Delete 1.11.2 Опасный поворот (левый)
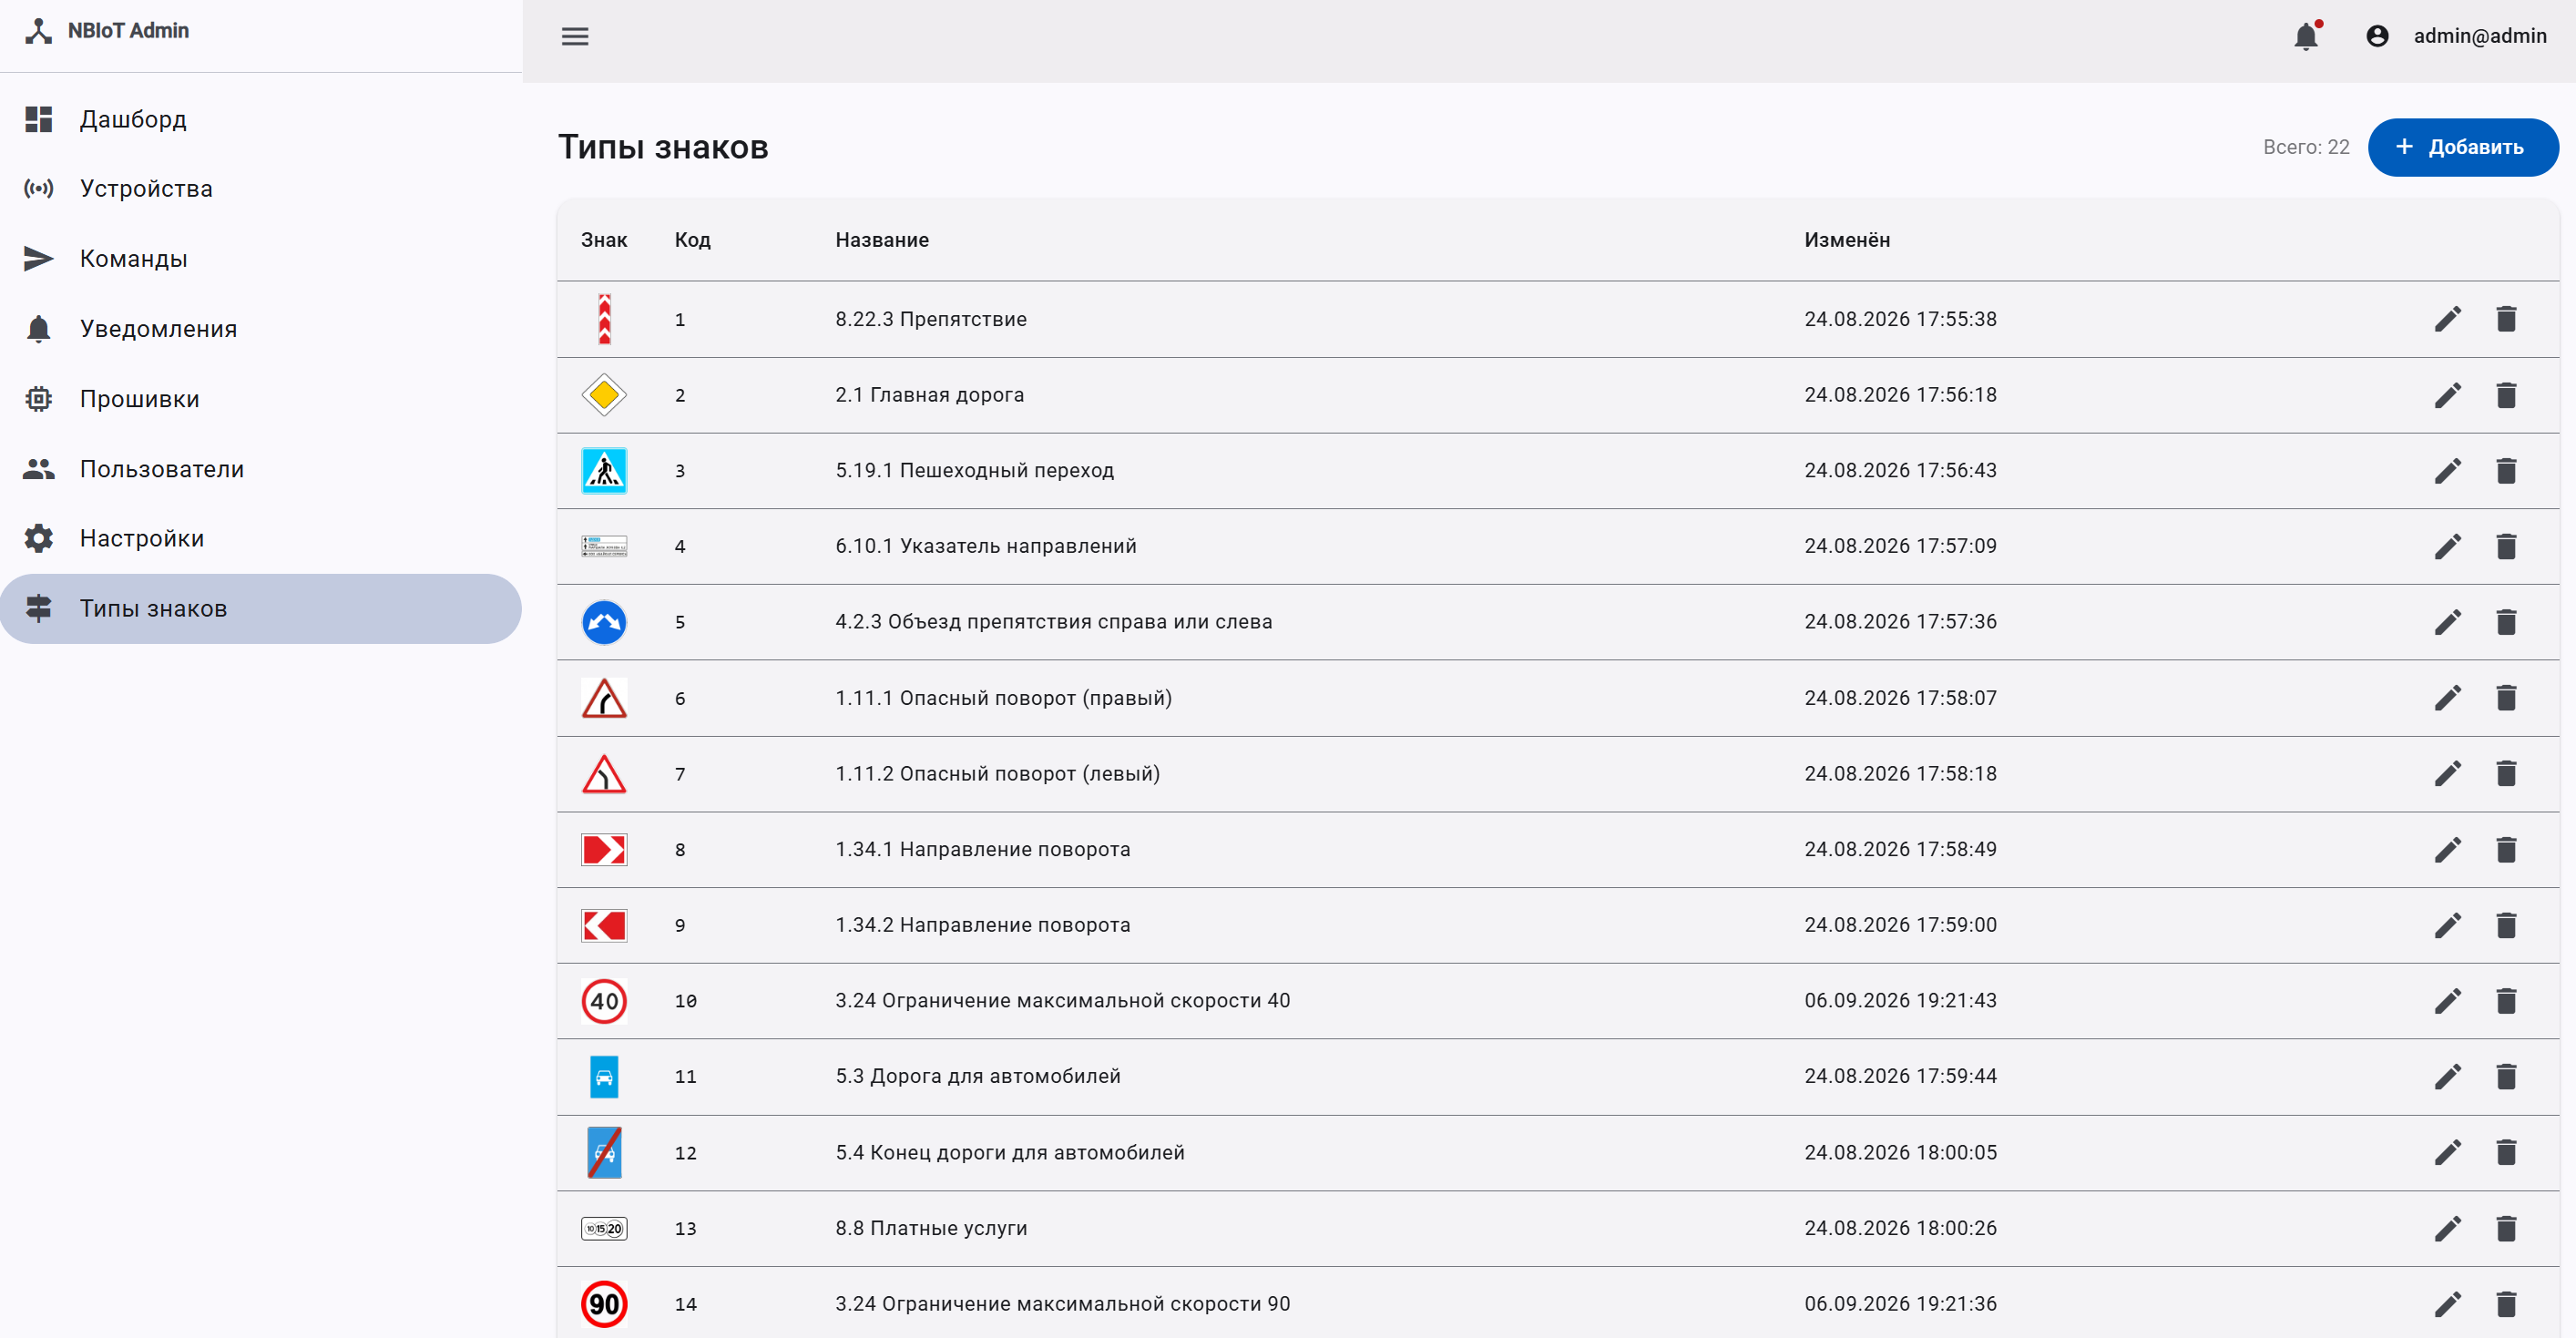 pos(2505,773)
